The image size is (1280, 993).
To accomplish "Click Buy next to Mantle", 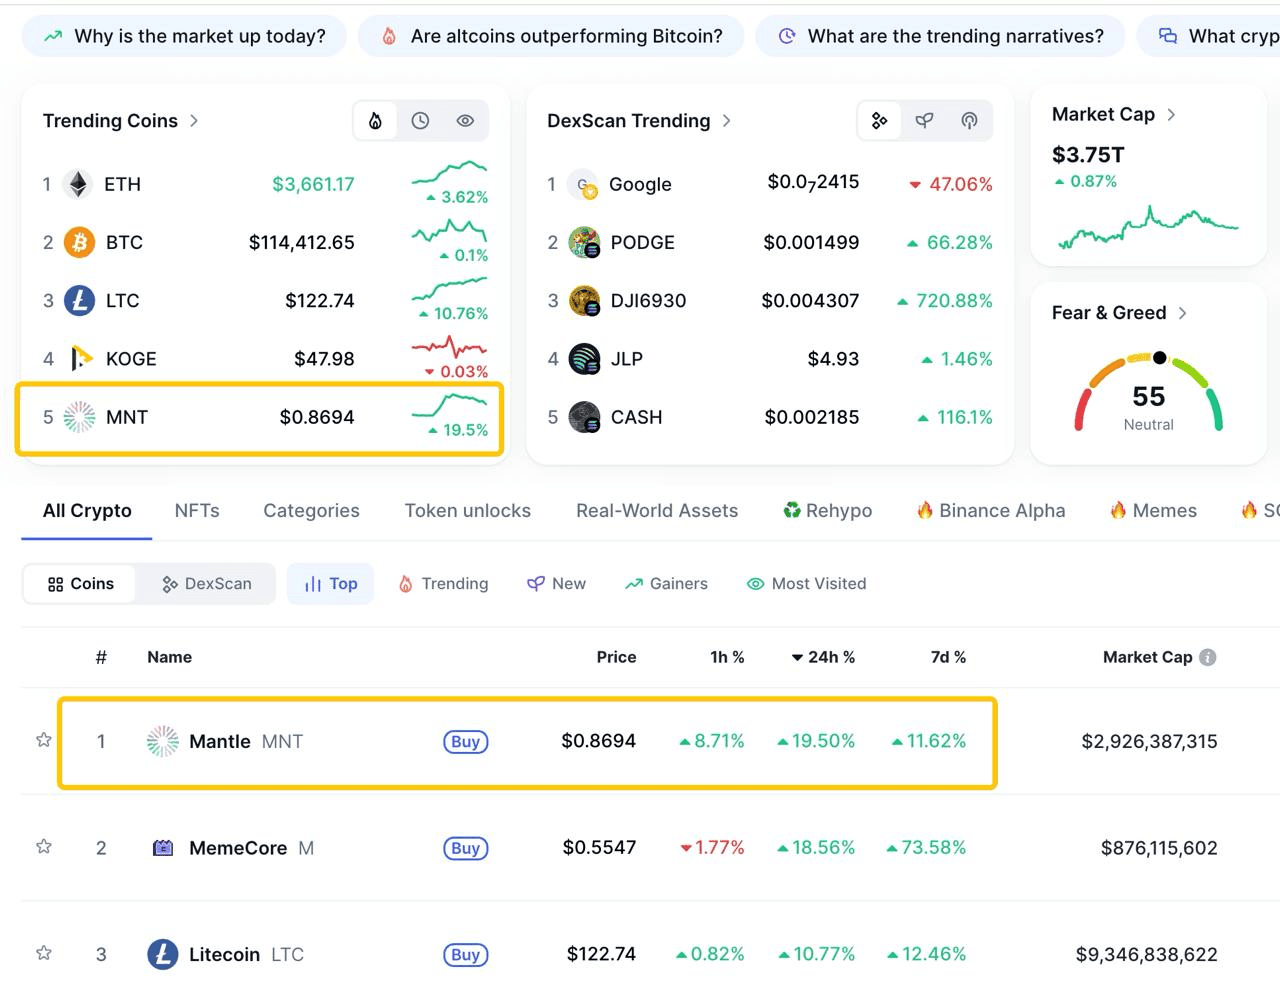I will tap(466, 741).
